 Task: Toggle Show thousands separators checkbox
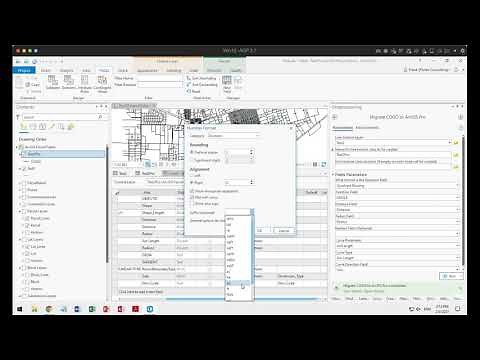192,191
